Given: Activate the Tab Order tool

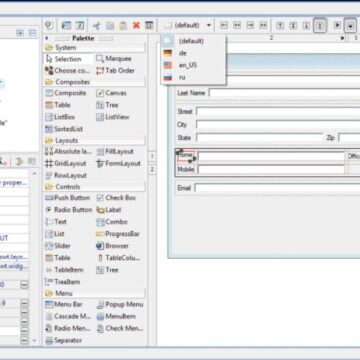Looking at the screenshot, I should tap(115, 71).
